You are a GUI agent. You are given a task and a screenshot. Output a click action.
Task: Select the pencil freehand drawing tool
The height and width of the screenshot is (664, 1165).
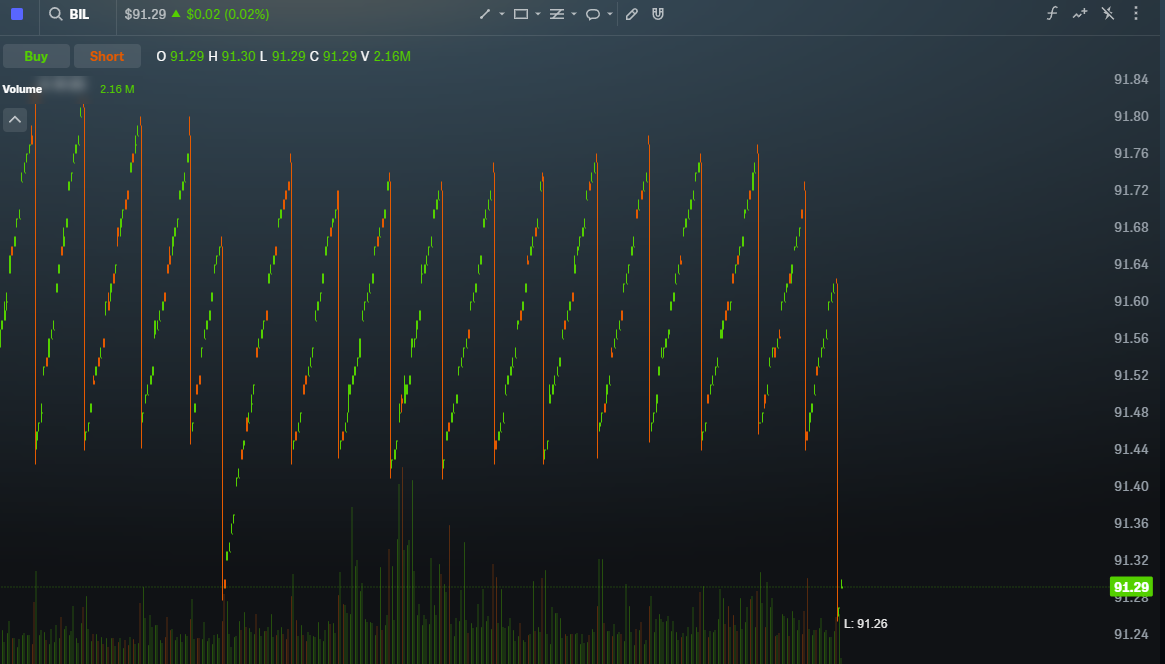632,14
